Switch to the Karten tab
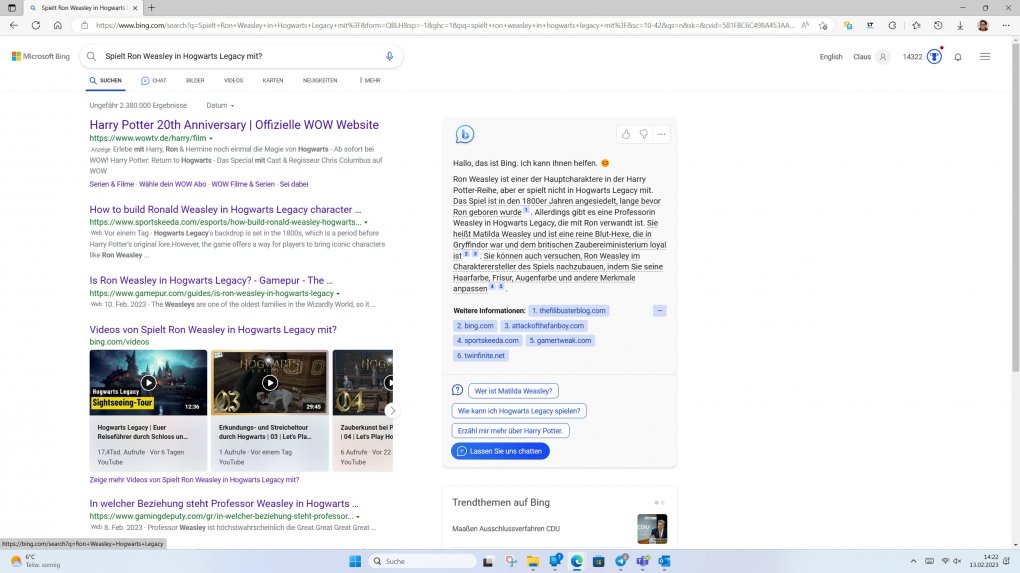 pos(273,81)
